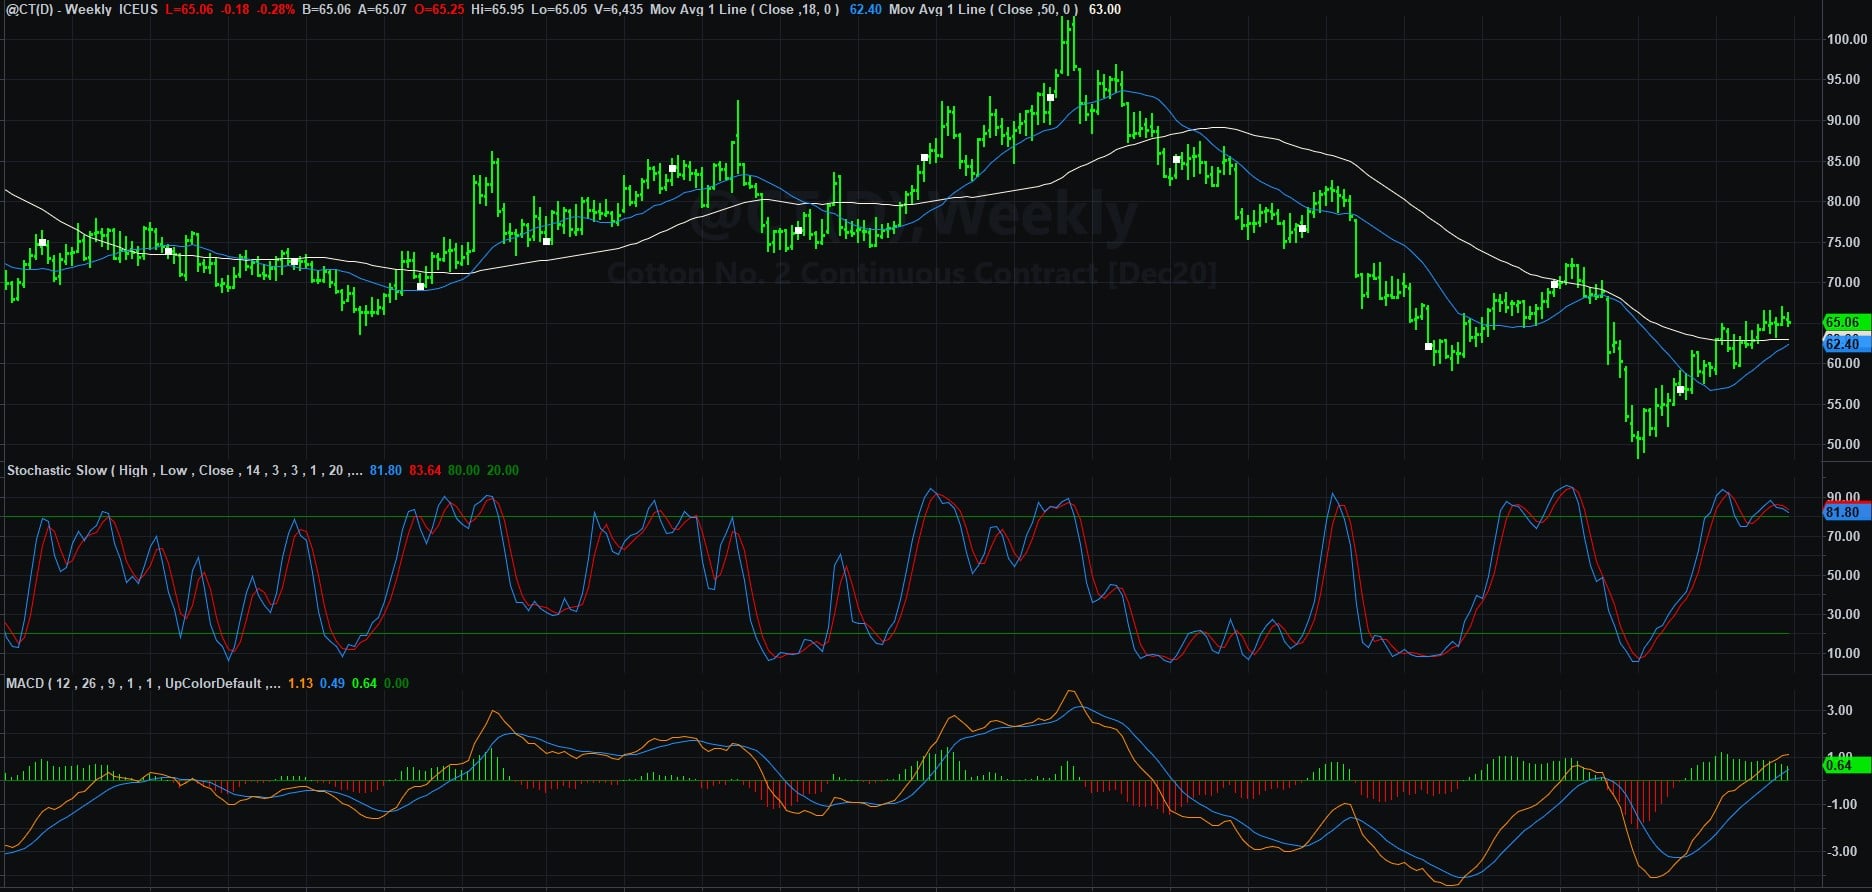
Task: Click the blue 0.49 MACD signal value
Action: pos(332,683)
